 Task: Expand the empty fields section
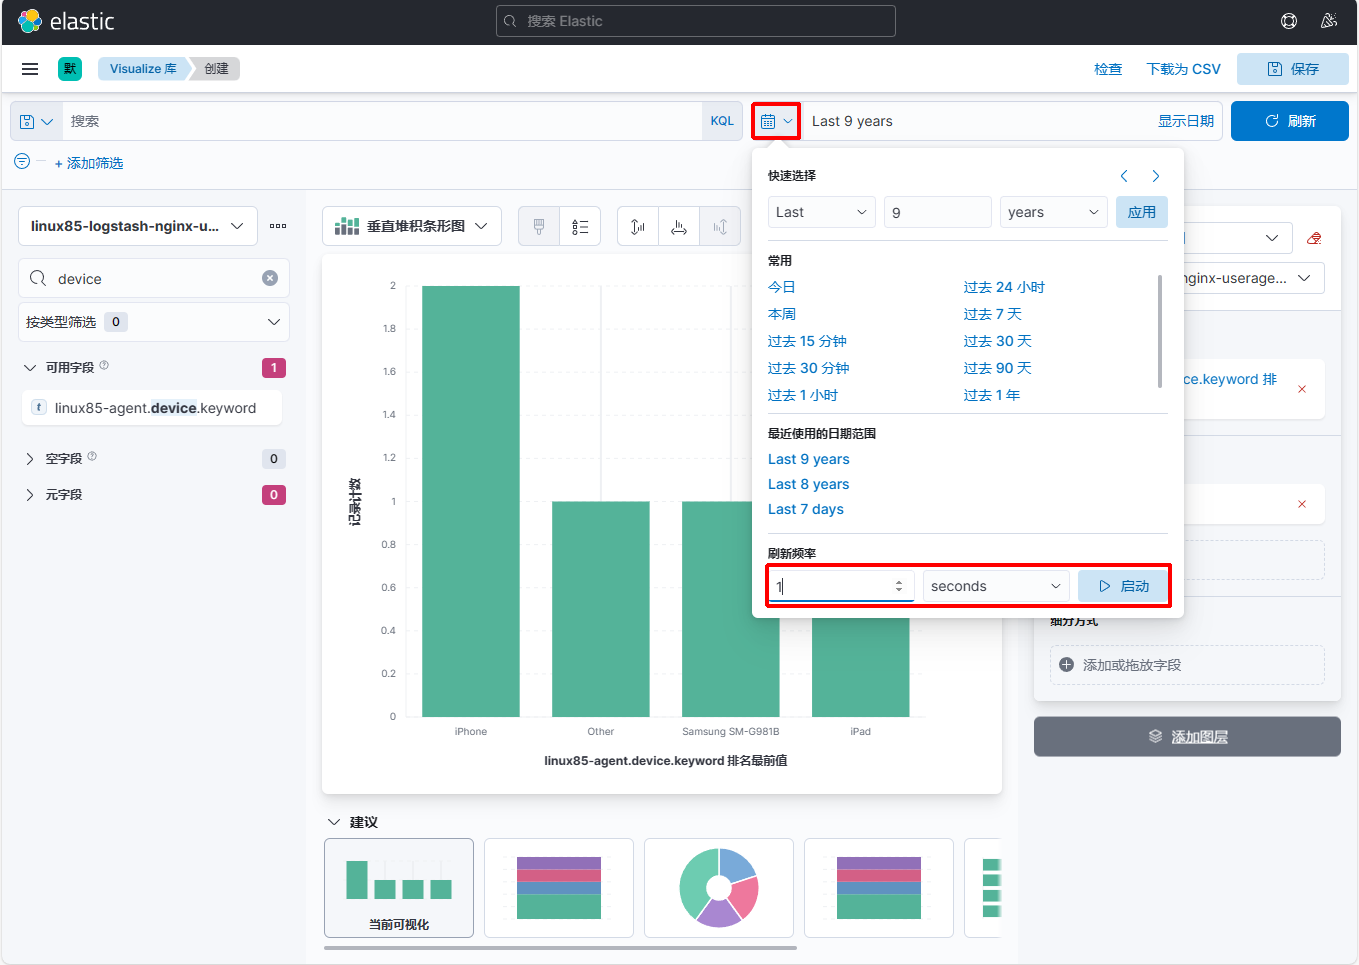click(x=30, y=459)
